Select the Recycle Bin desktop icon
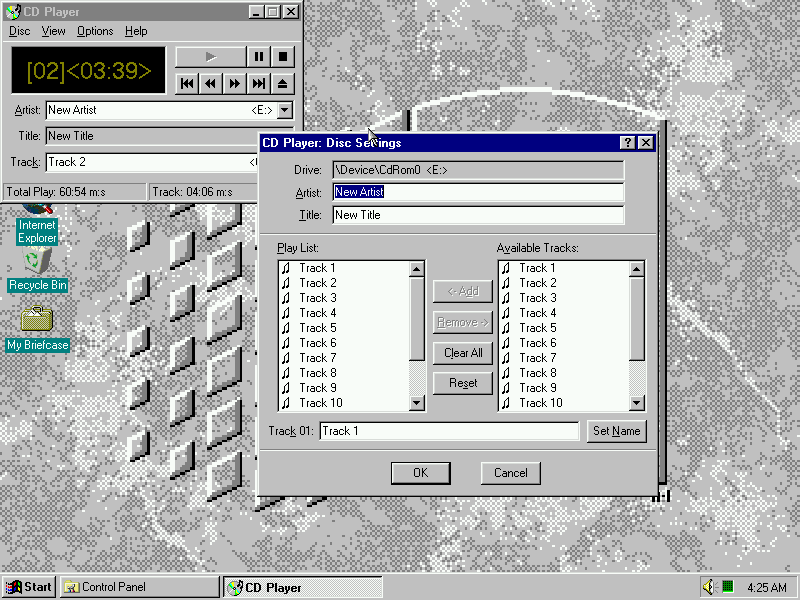Image resolution: width=800 pixels, height=600 pixels. [37, 264]
